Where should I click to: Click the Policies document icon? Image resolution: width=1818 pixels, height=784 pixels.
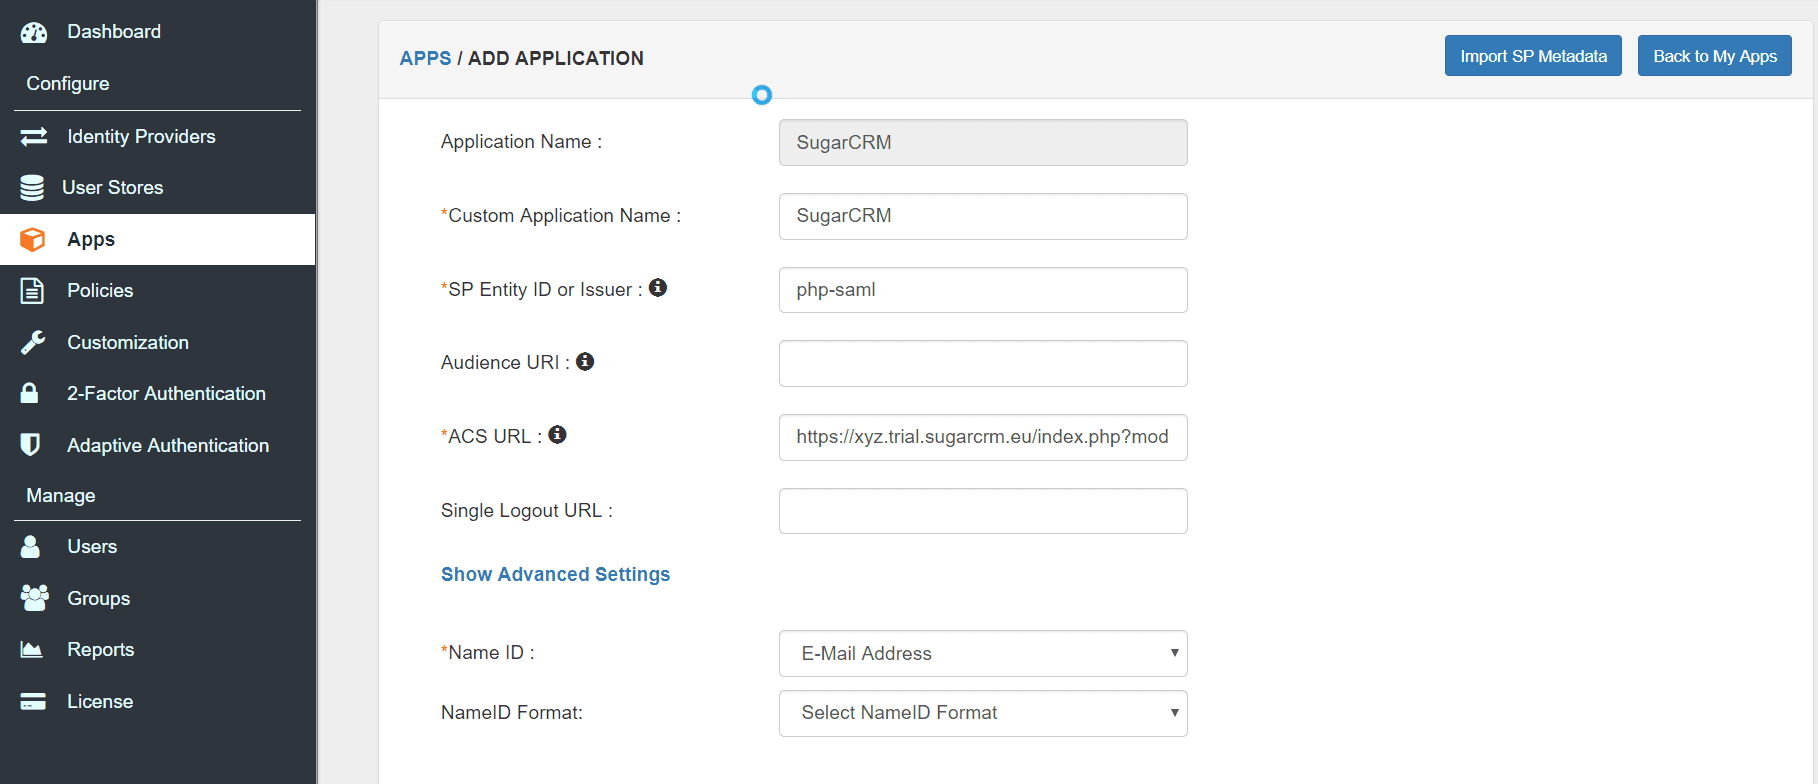pos(32,291)
